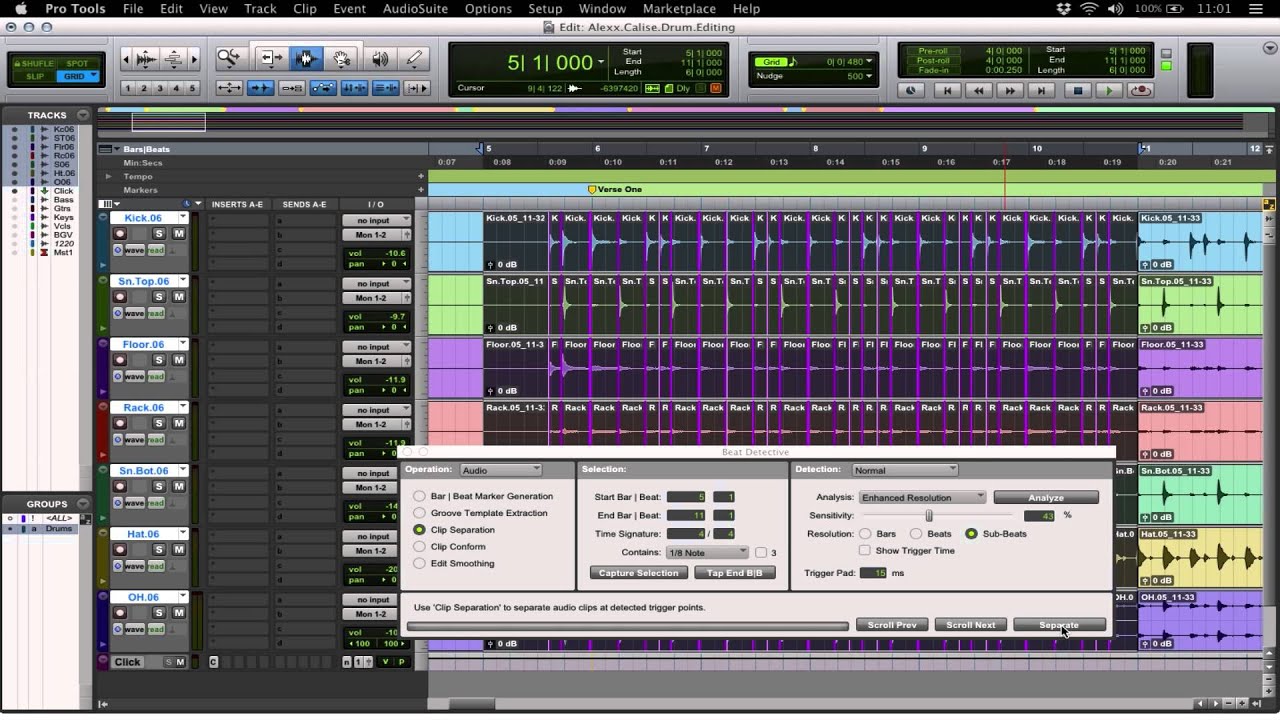Open the Operation Audio dropdown
The image size is (1280, 720).
pos(501,469)
